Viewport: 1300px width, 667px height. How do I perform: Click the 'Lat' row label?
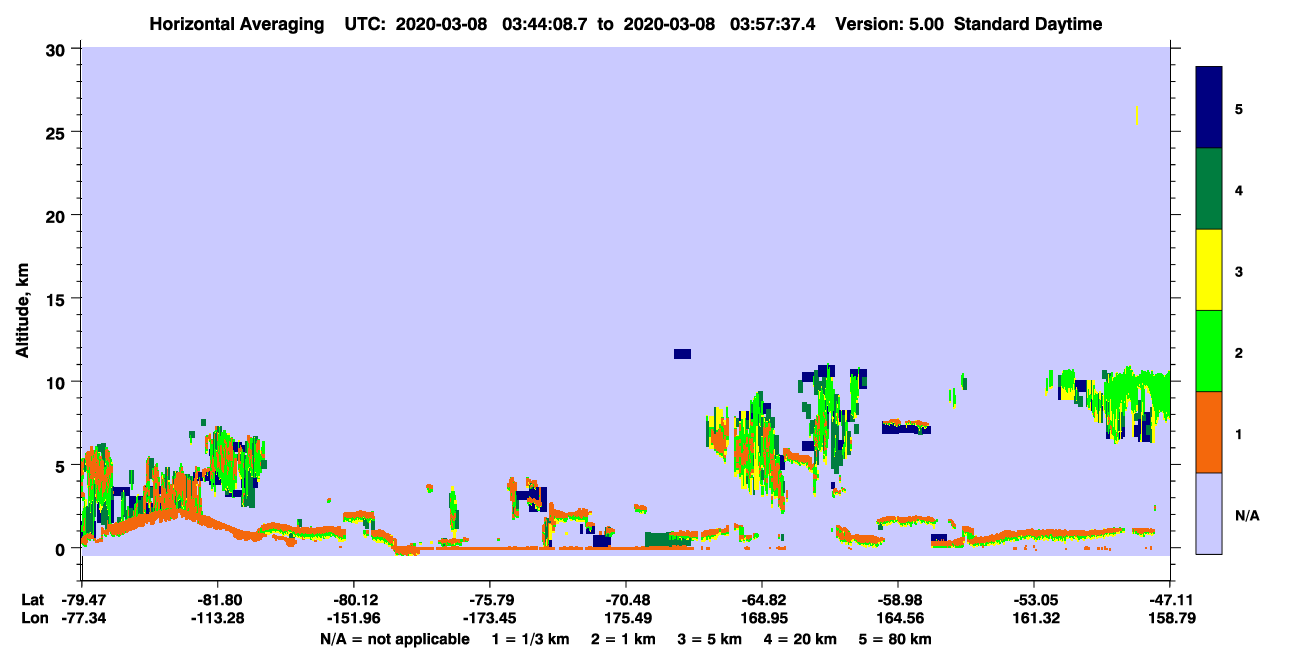pyautogui.click(x=33, y=599)
